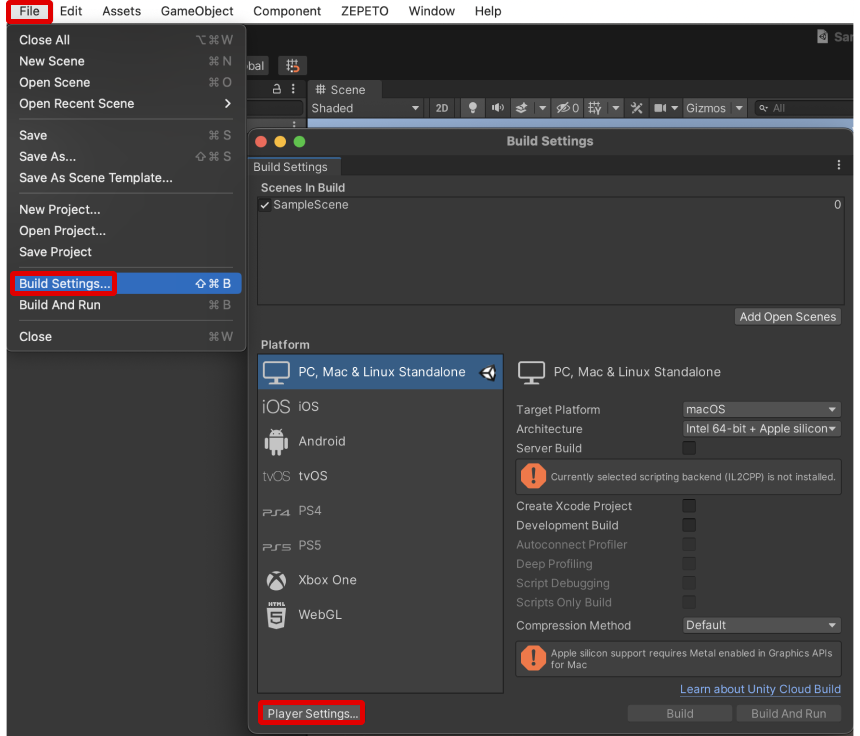The height and width of the screenshot is (736, 860).
Task: Click the monitor icon in platform list
Action: point(276,372)
